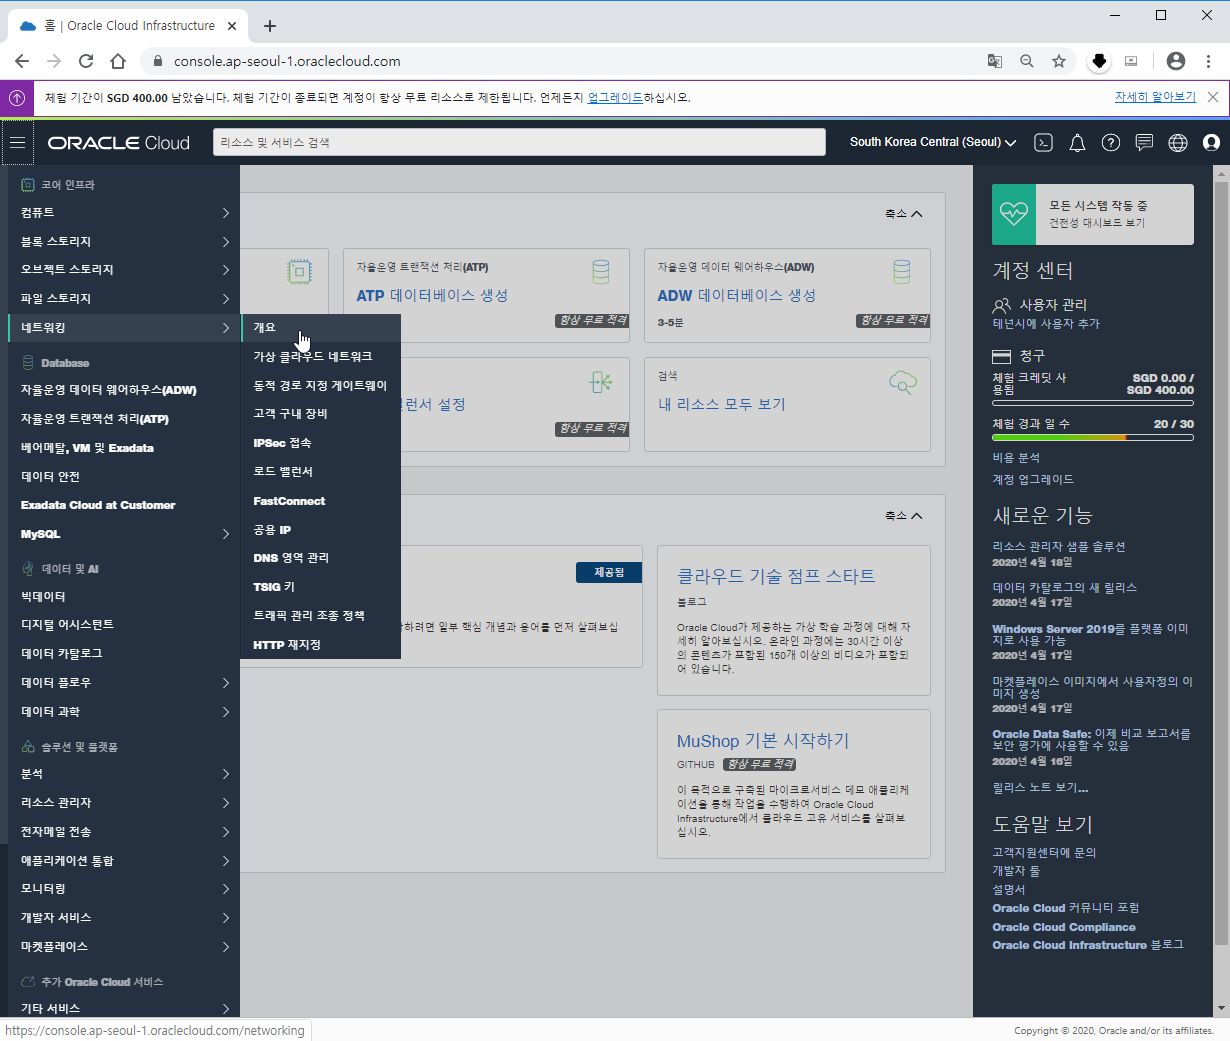This screenshot has width=1230, height=1041.
Task: Go to browser home page icon
Action: pos(118,61)
